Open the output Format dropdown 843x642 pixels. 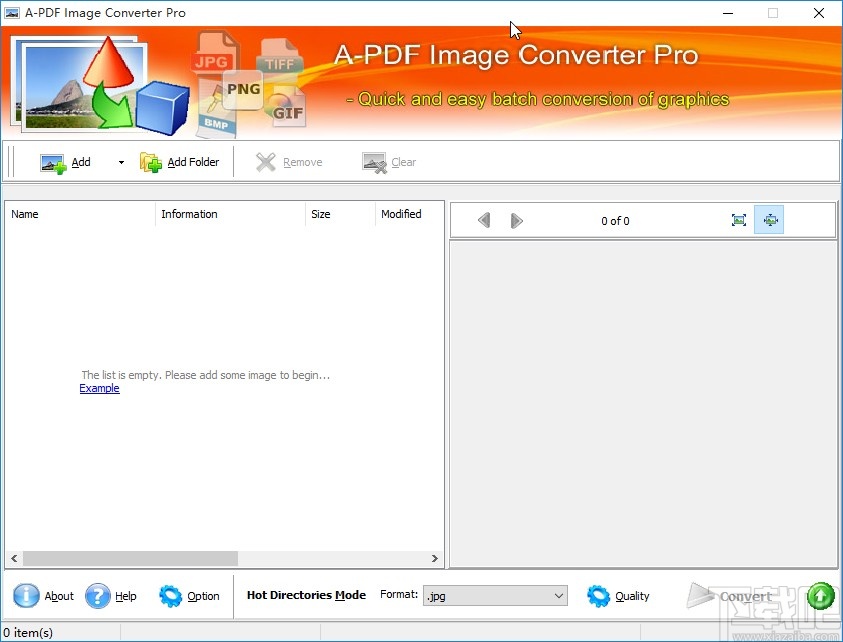(556, 595)
